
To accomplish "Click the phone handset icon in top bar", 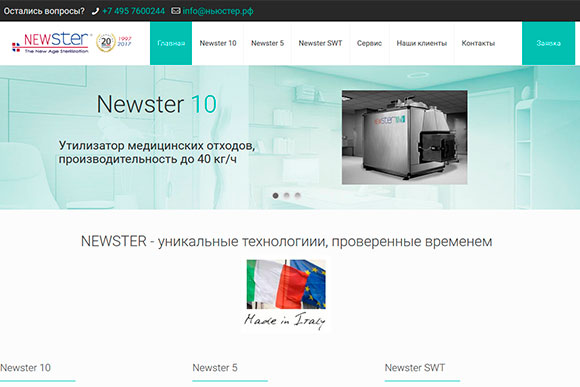I will [x=95, y=11].
